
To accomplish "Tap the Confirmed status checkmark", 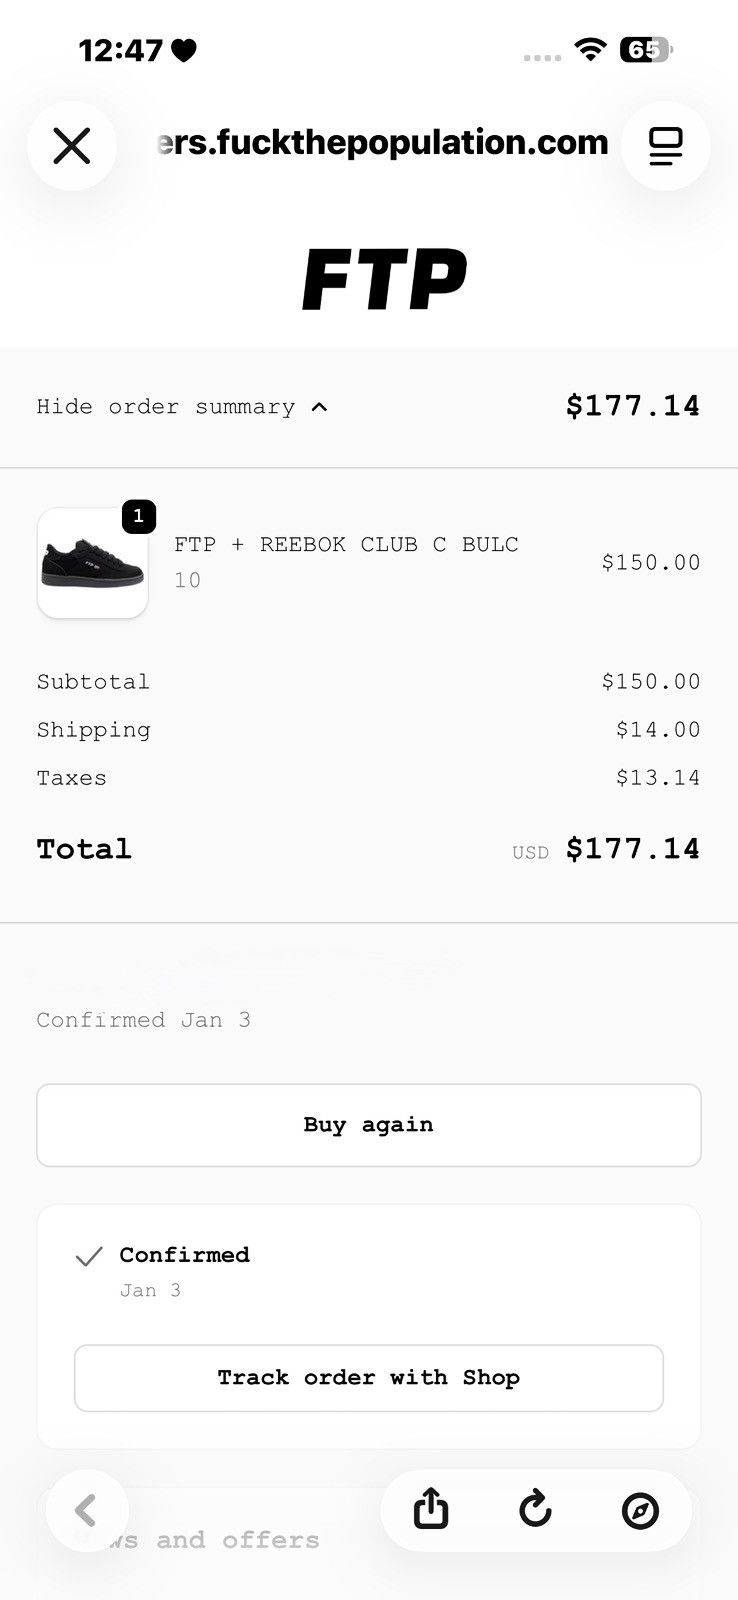I will pyautogui.click(x=89, y=1256).
